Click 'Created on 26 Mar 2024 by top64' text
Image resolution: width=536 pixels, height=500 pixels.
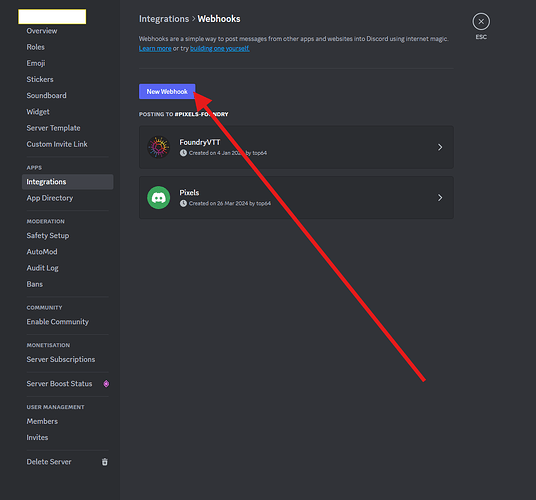230,203
